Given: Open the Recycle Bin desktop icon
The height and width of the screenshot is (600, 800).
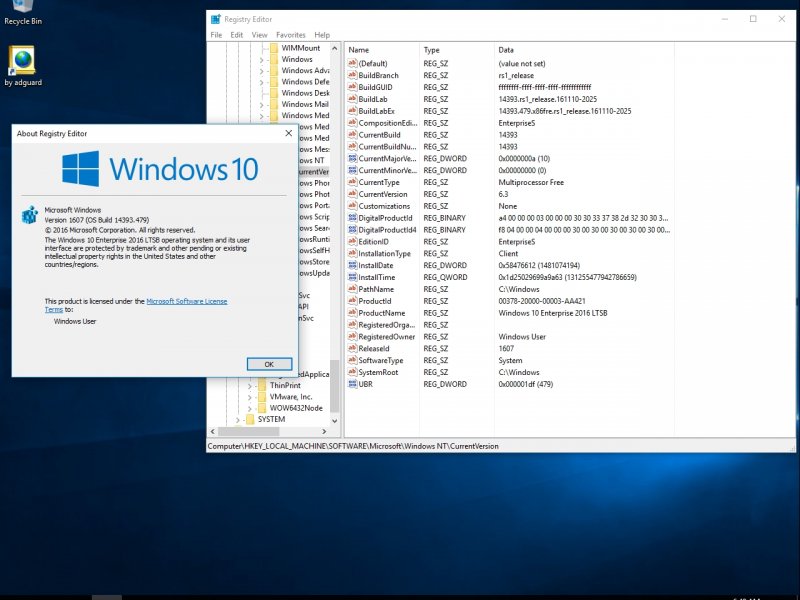Looking at the screenshot, I should click(22, 13).
